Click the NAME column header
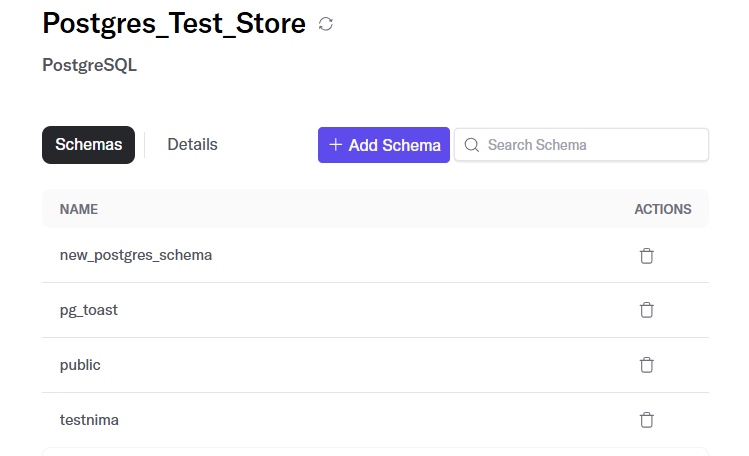This screenshot has height=456, width=749. point(79,209)
